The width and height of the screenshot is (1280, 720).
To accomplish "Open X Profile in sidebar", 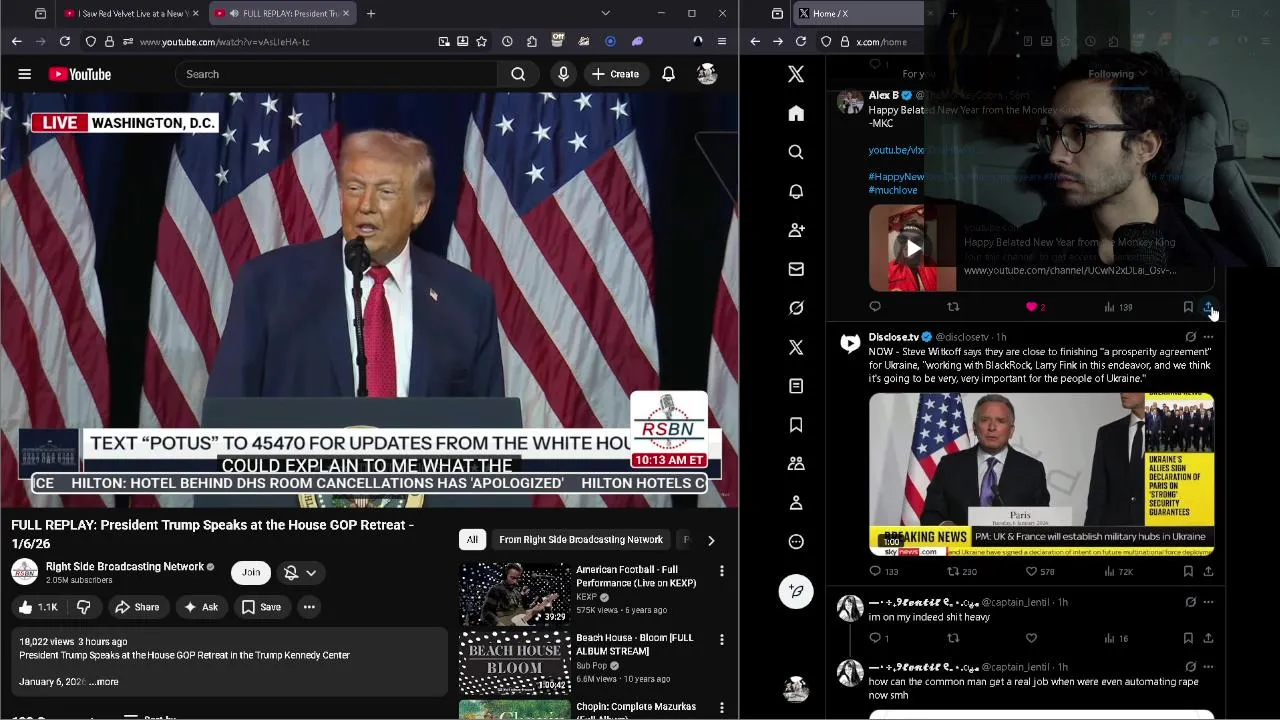I will tap(796, 503).
